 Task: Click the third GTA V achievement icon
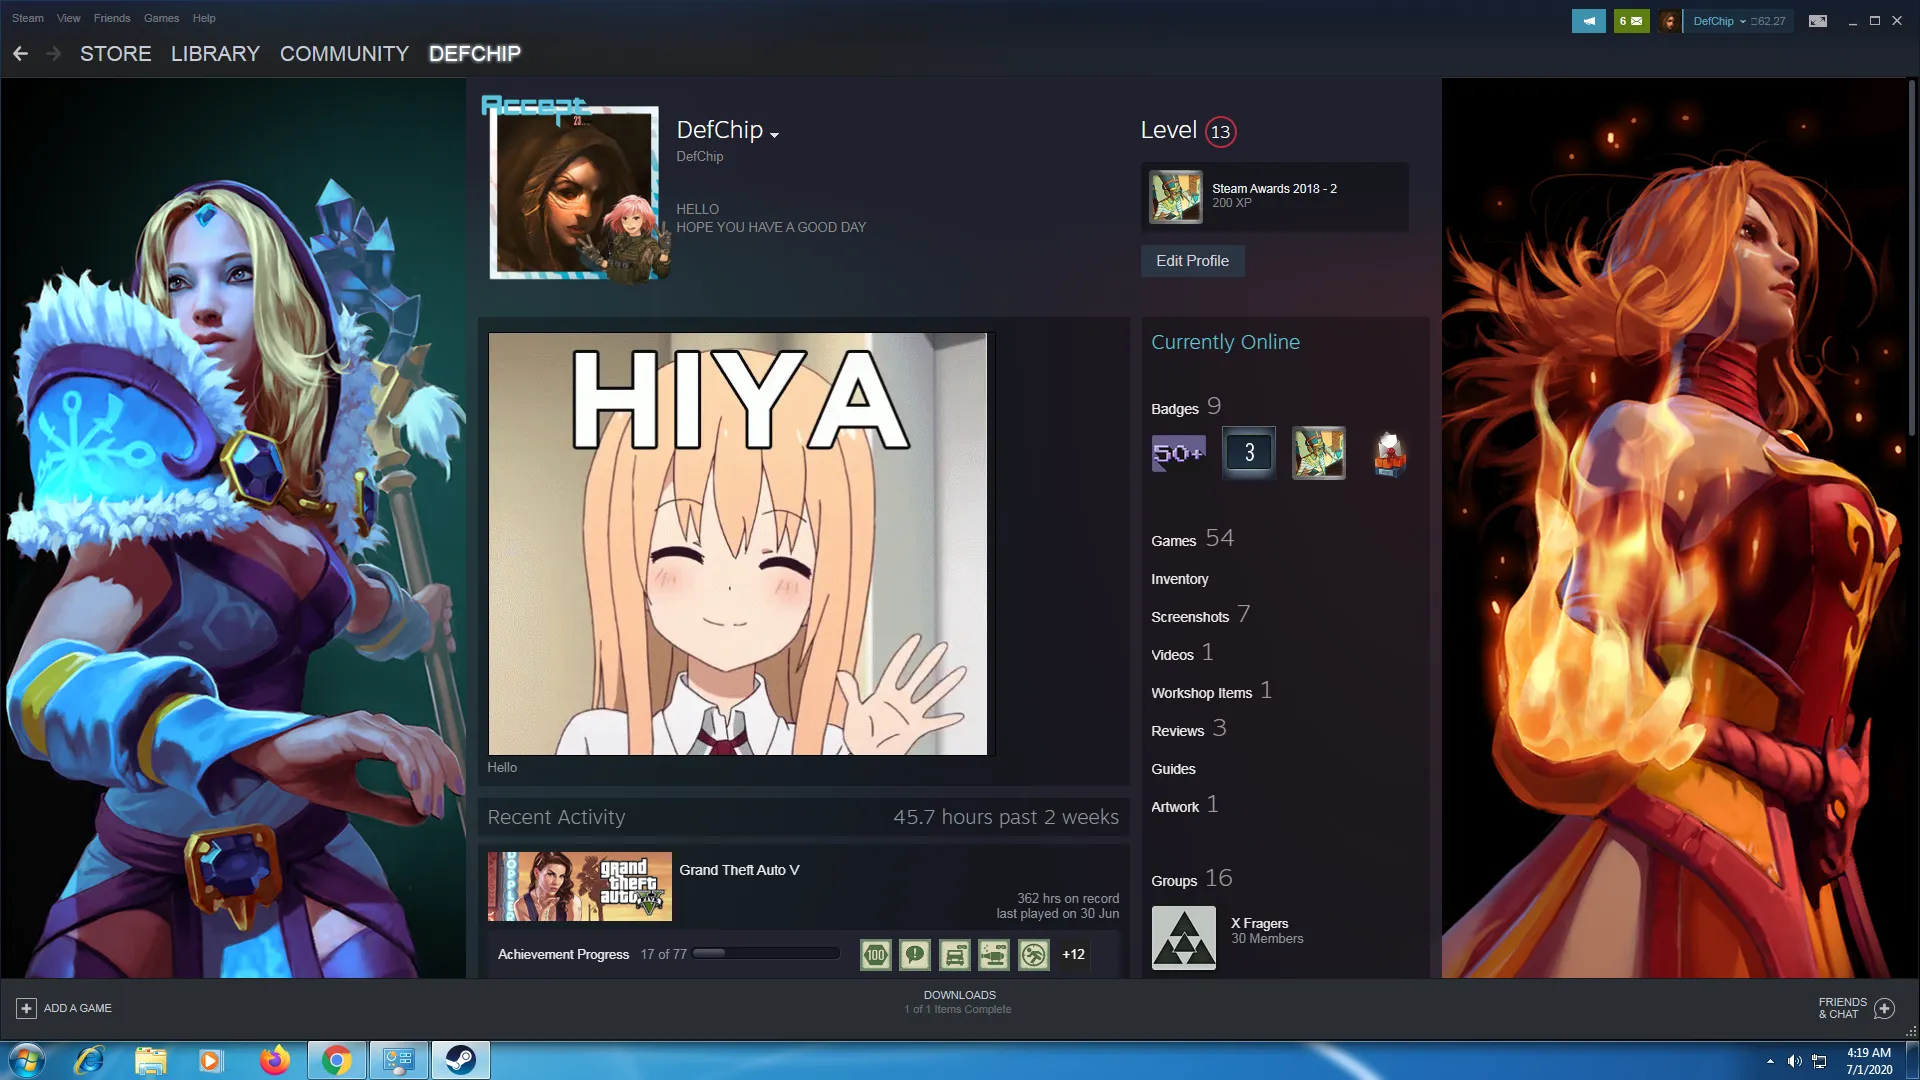click(955, 955)
